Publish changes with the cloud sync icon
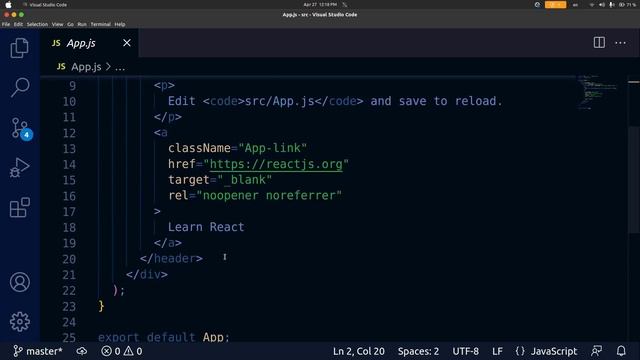The image size is (640, 360). 82,351
